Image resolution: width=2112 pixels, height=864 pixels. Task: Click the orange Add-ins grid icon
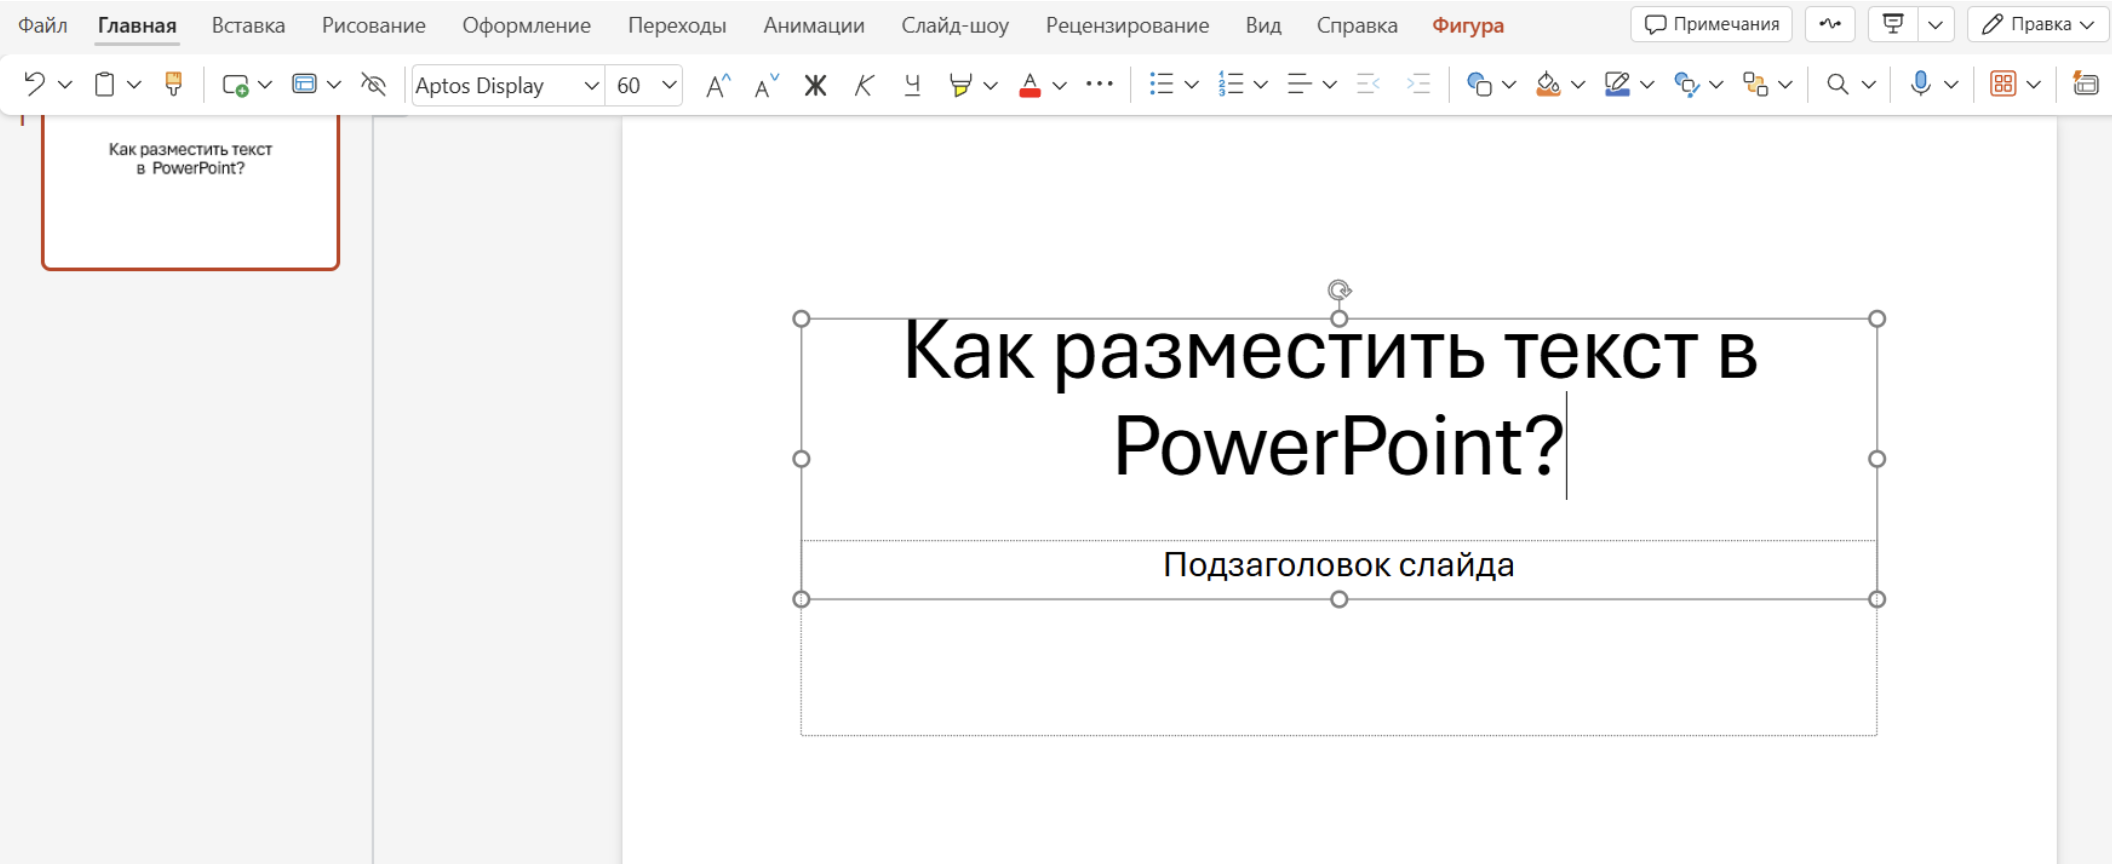pyautogui.click(x=2003, y=84)
